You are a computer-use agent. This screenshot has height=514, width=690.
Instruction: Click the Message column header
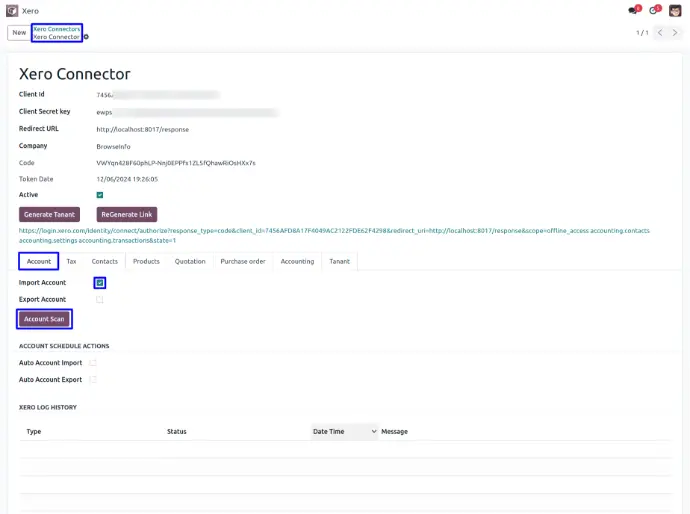coord(395,432)
